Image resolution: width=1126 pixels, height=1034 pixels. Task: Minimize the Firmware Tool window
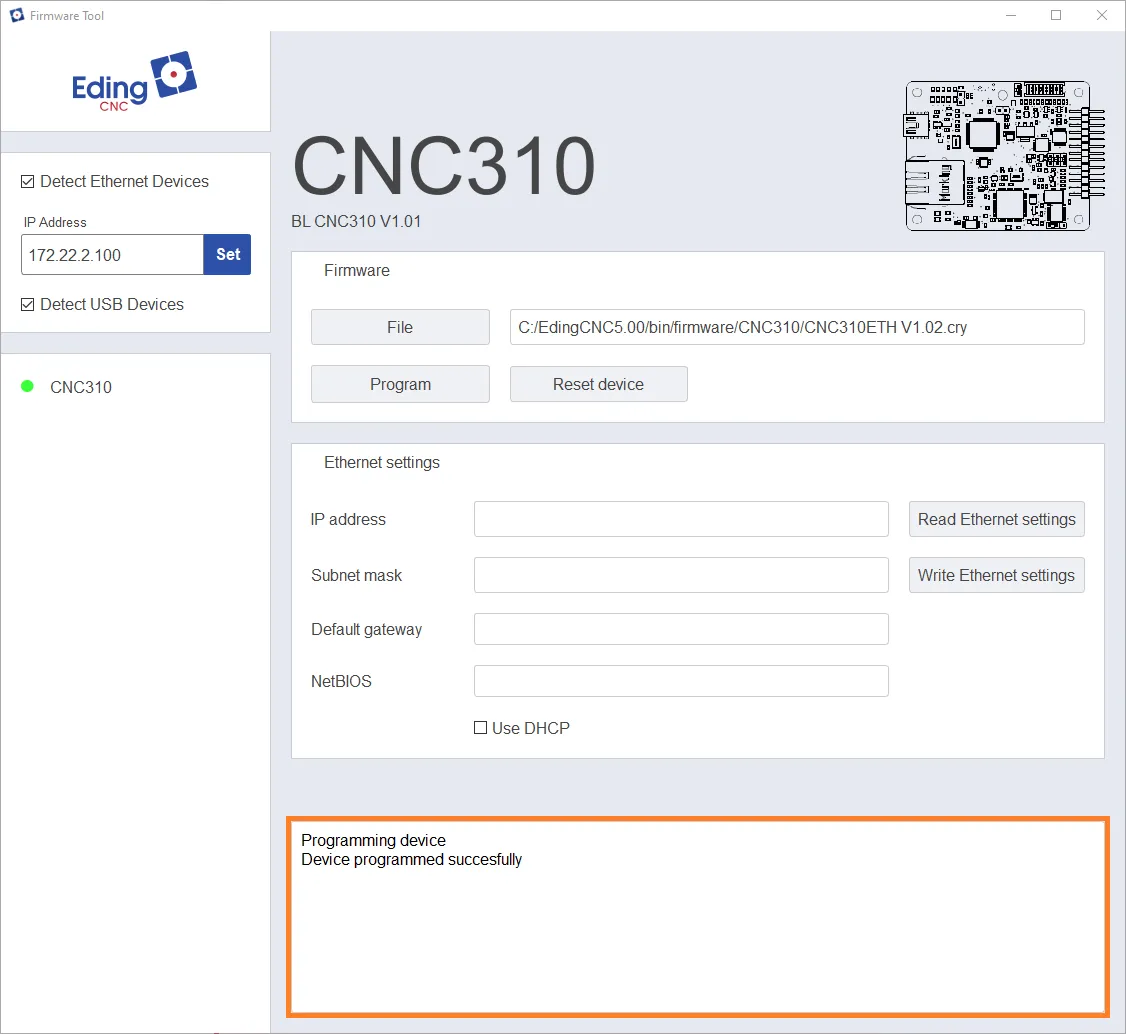(1011, 15)
